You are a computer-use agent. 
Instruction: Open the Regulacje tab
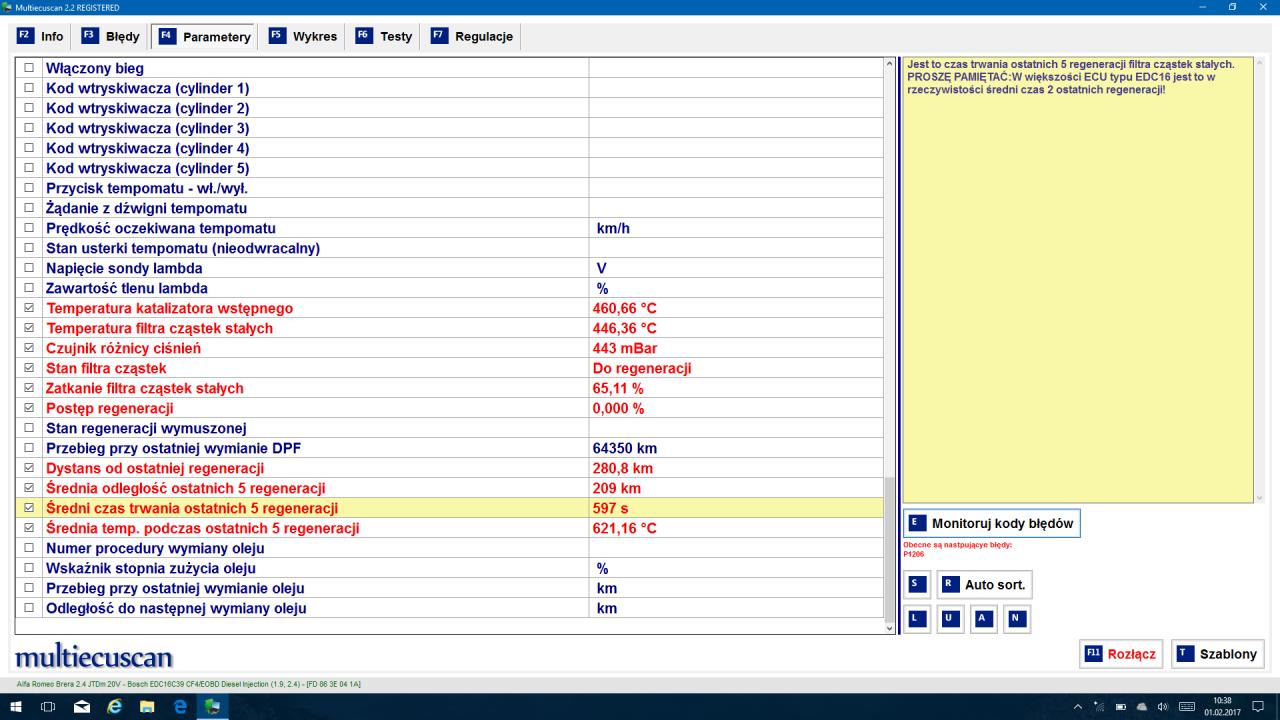pyautogui.click(x=472, y=36)
